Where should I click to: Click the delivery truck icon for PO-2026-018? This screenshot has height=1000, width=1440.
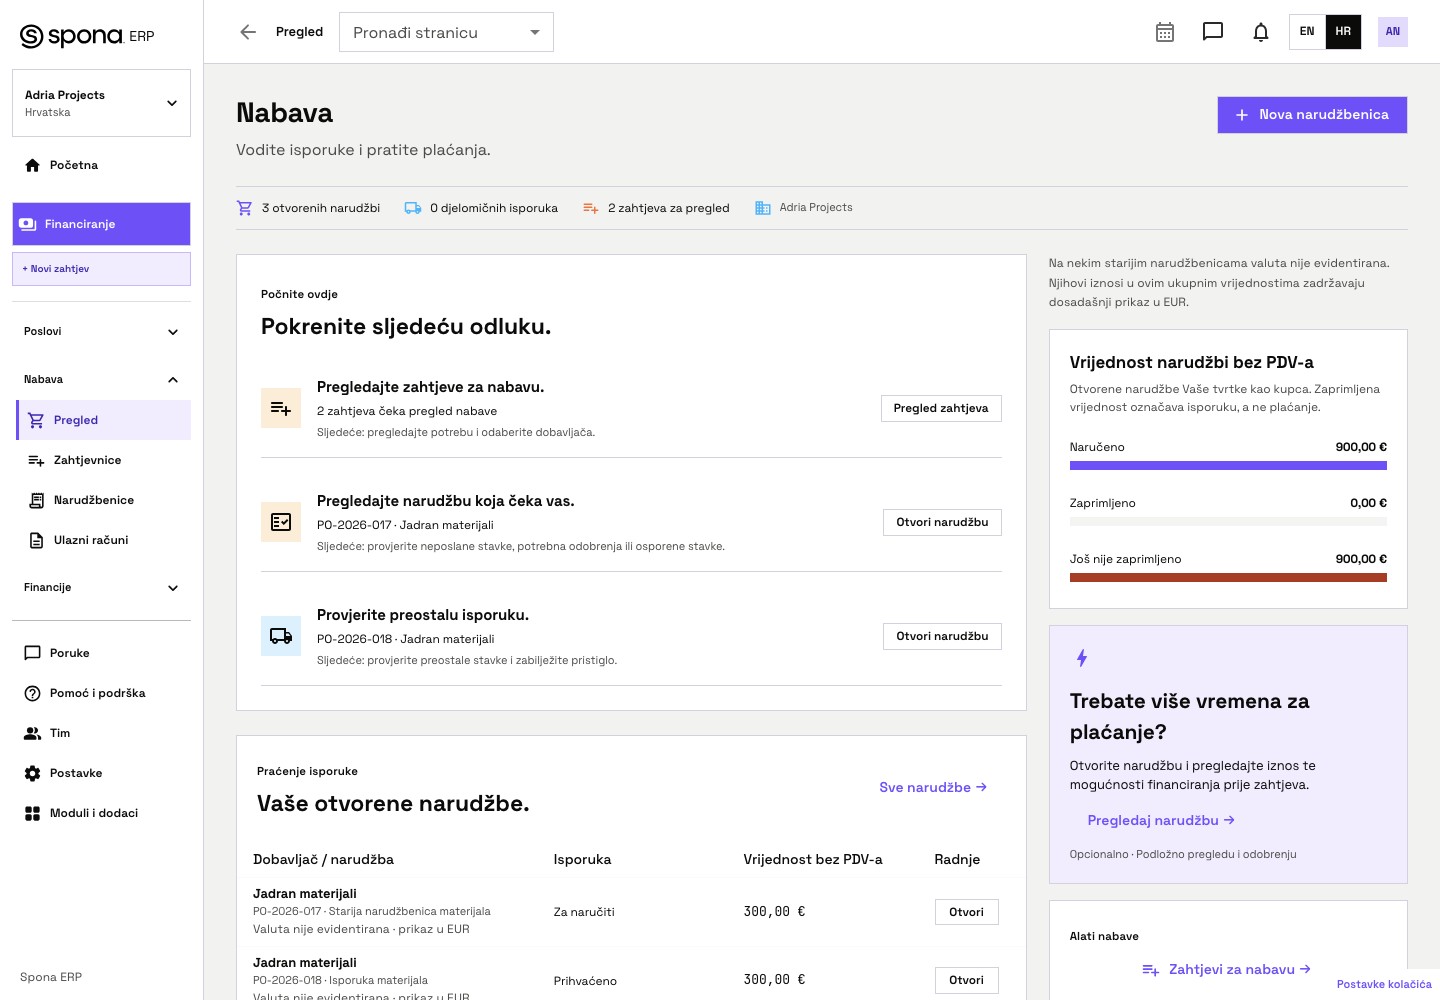pos(281,636)
